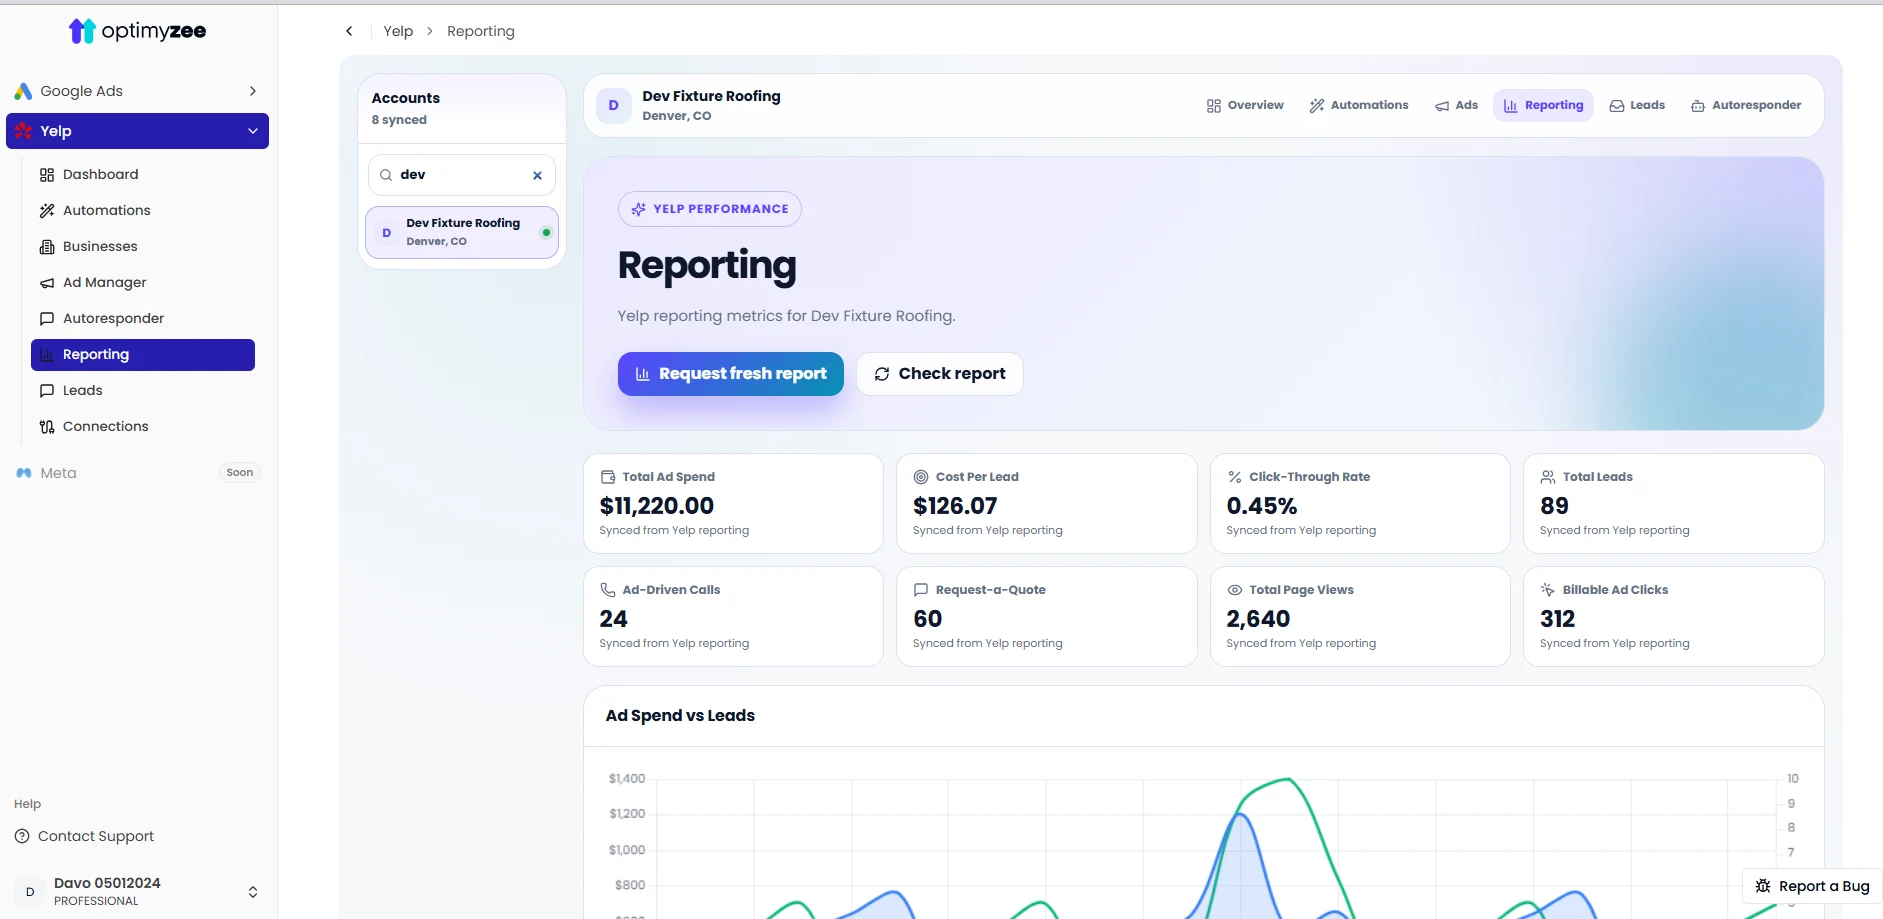Click the 2,640 page views value

click(1258, 619)
